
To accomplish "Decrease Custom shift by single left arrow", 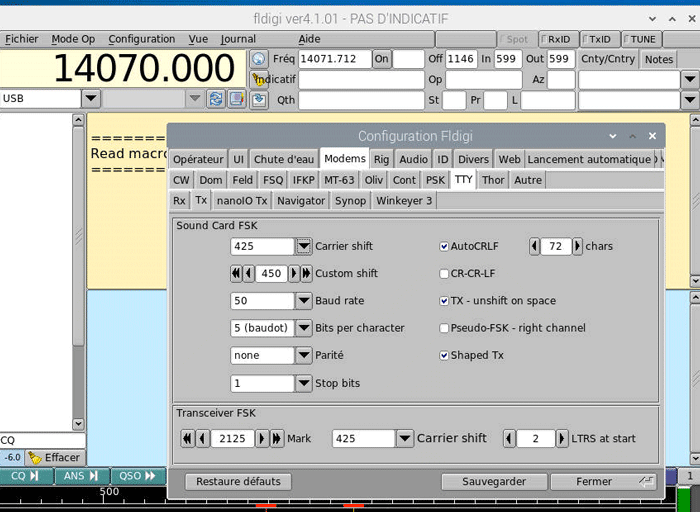I will tap(248, 273).
